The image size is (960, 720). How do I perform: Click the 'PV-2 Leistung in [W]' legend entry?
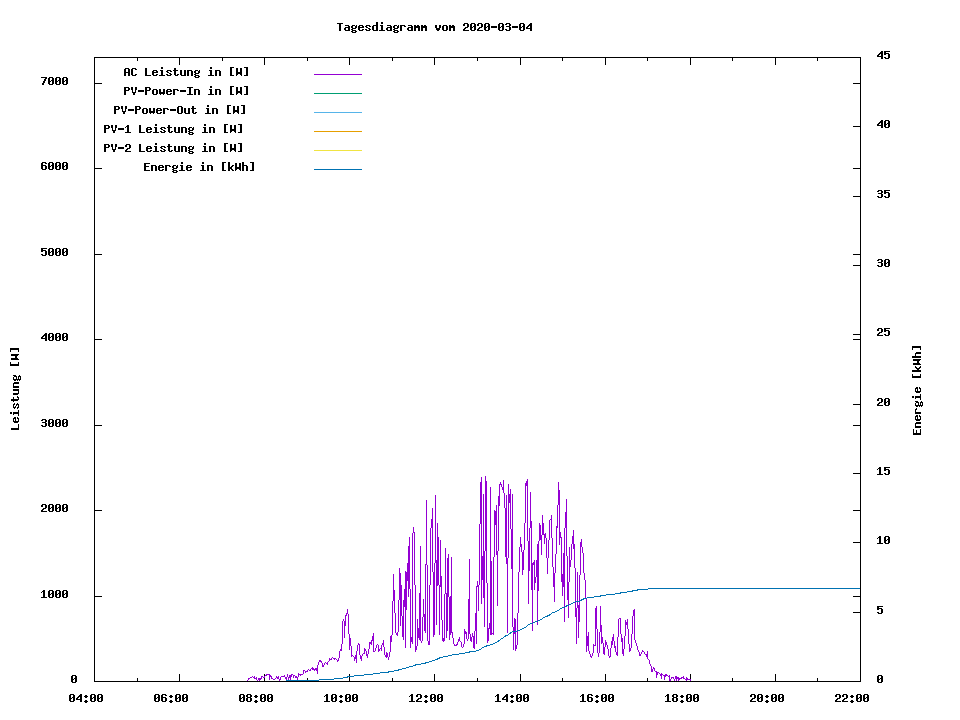173,148
